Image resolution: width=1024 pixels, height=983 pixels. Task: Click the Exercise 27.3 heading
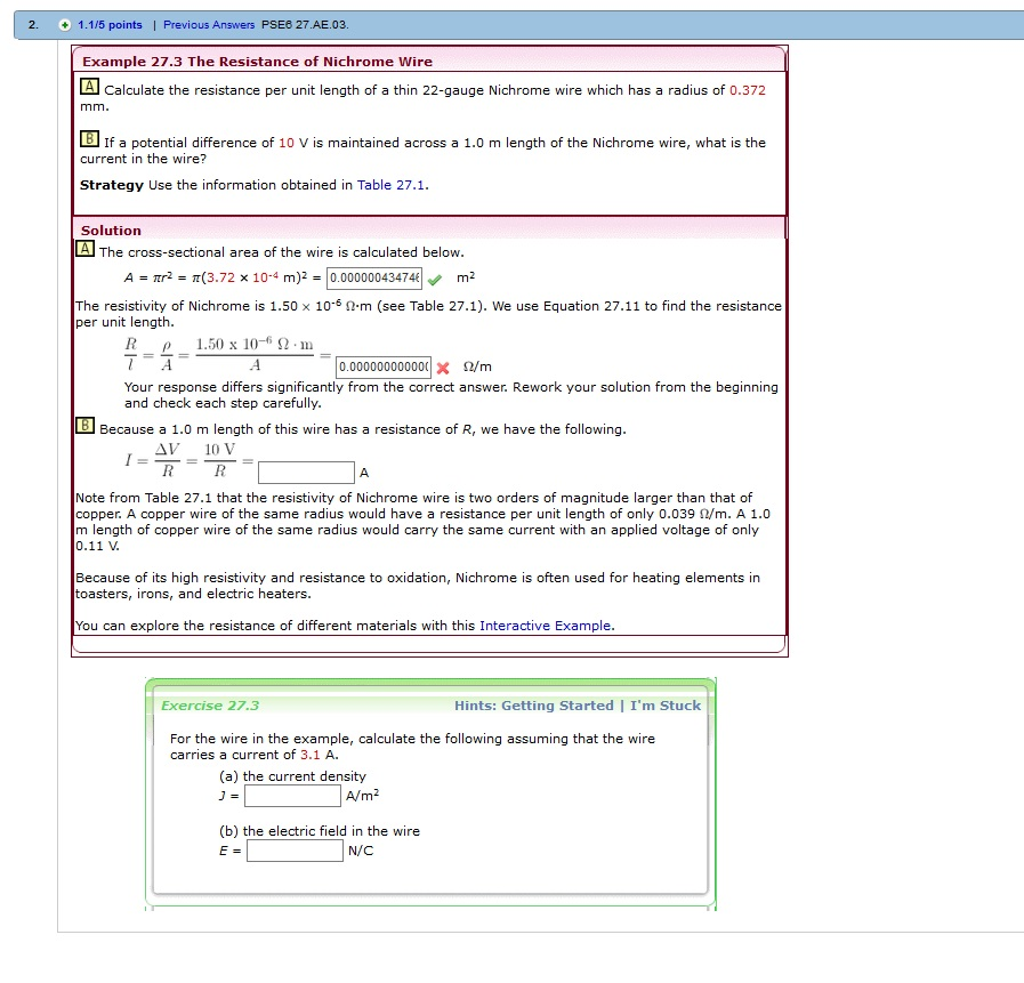pyautogui.click(x=209, y=705)
